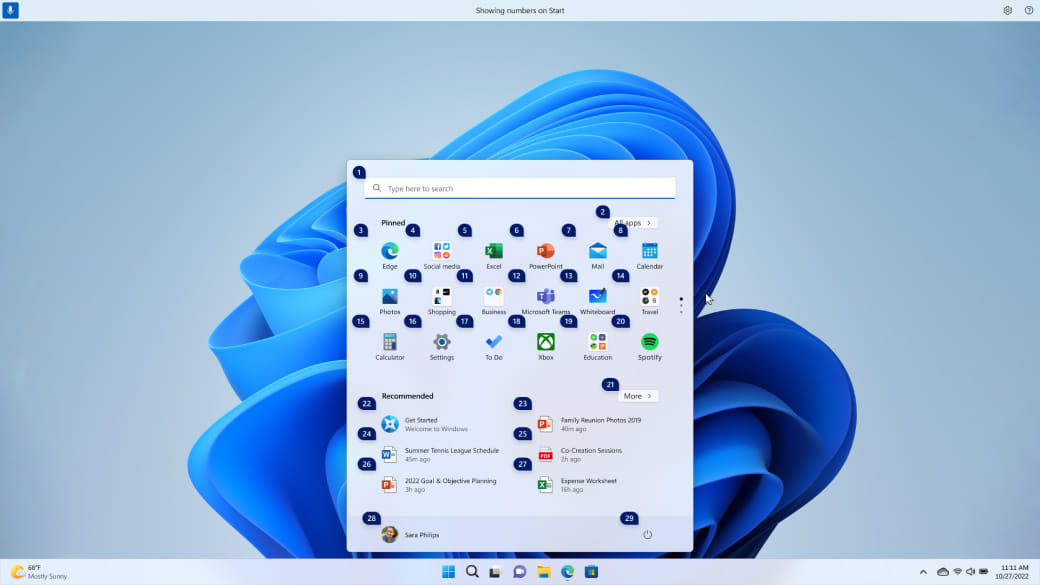Viewport: 1040px width, 585px height.
Task: Click the Sara Philips user account button
Action: click(411, 535)
